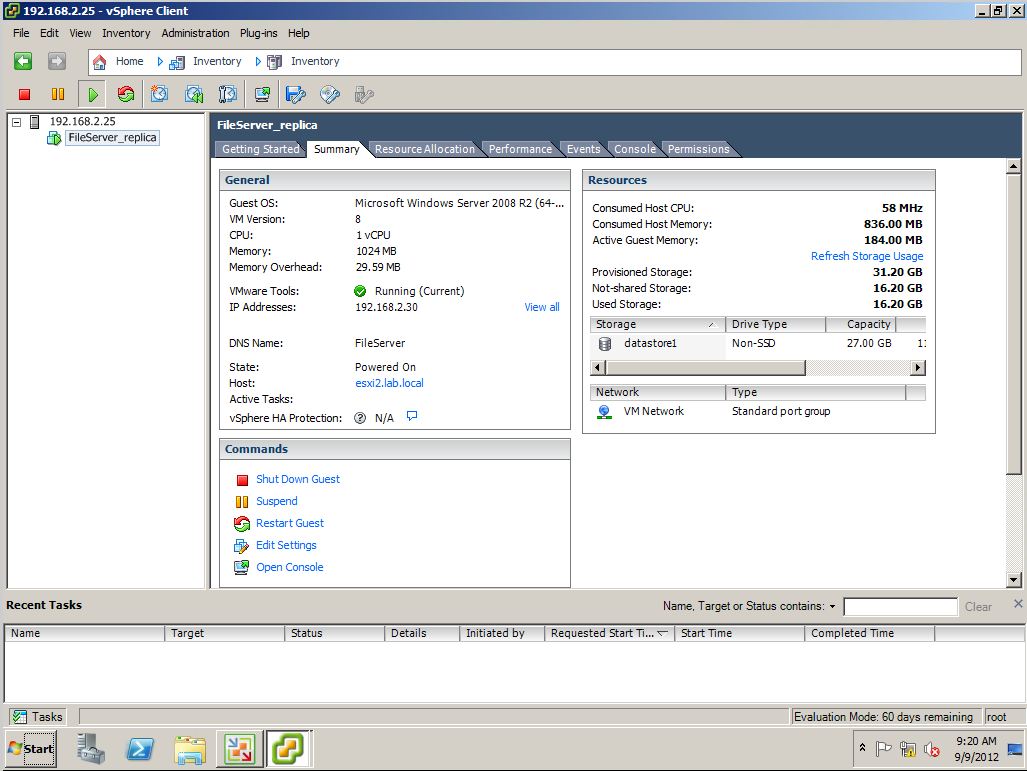Viewport: 1027px width, 771px height.
Task: Click the sort arrow on Storage column header
Action: click(711, 325)
